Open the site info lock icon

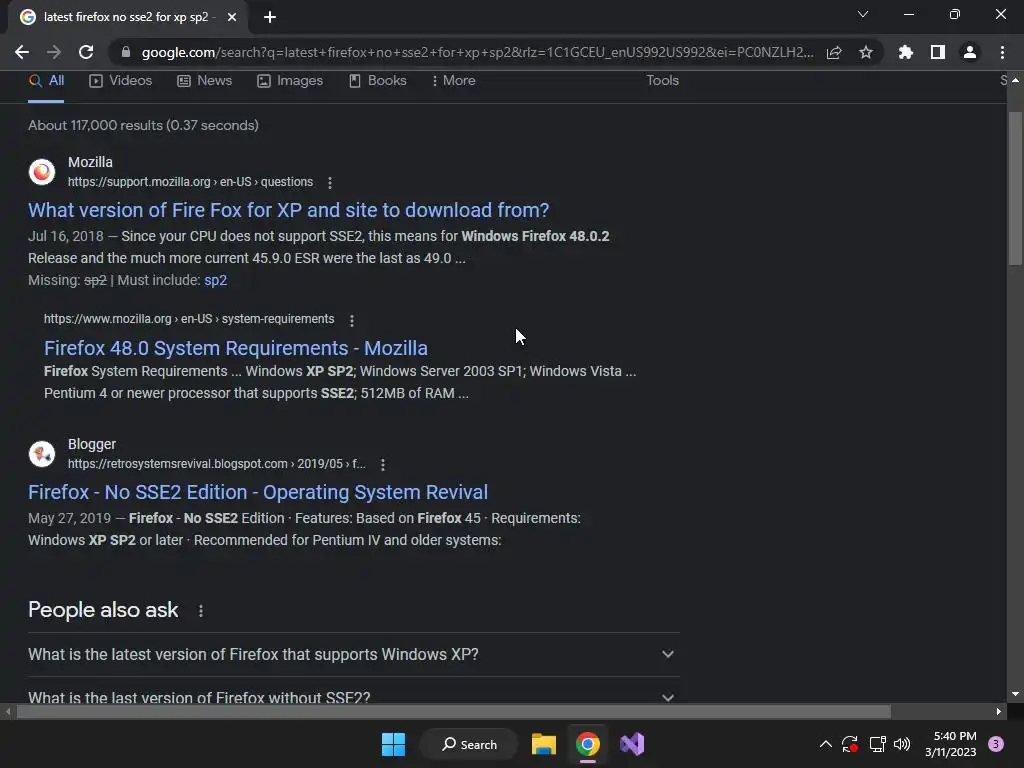(126, 52)
